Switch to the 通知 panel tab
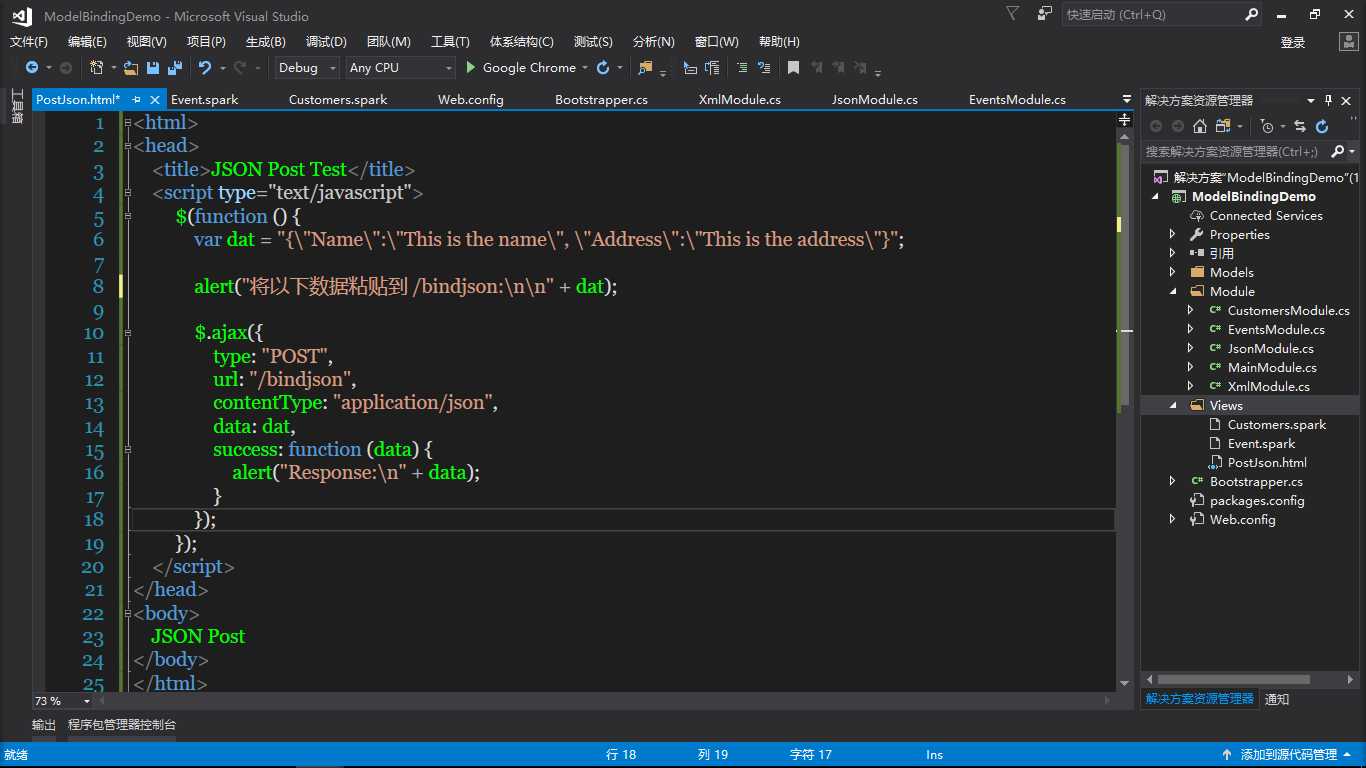This screenshot has width=1366, height=768. tap(1277, 700)
